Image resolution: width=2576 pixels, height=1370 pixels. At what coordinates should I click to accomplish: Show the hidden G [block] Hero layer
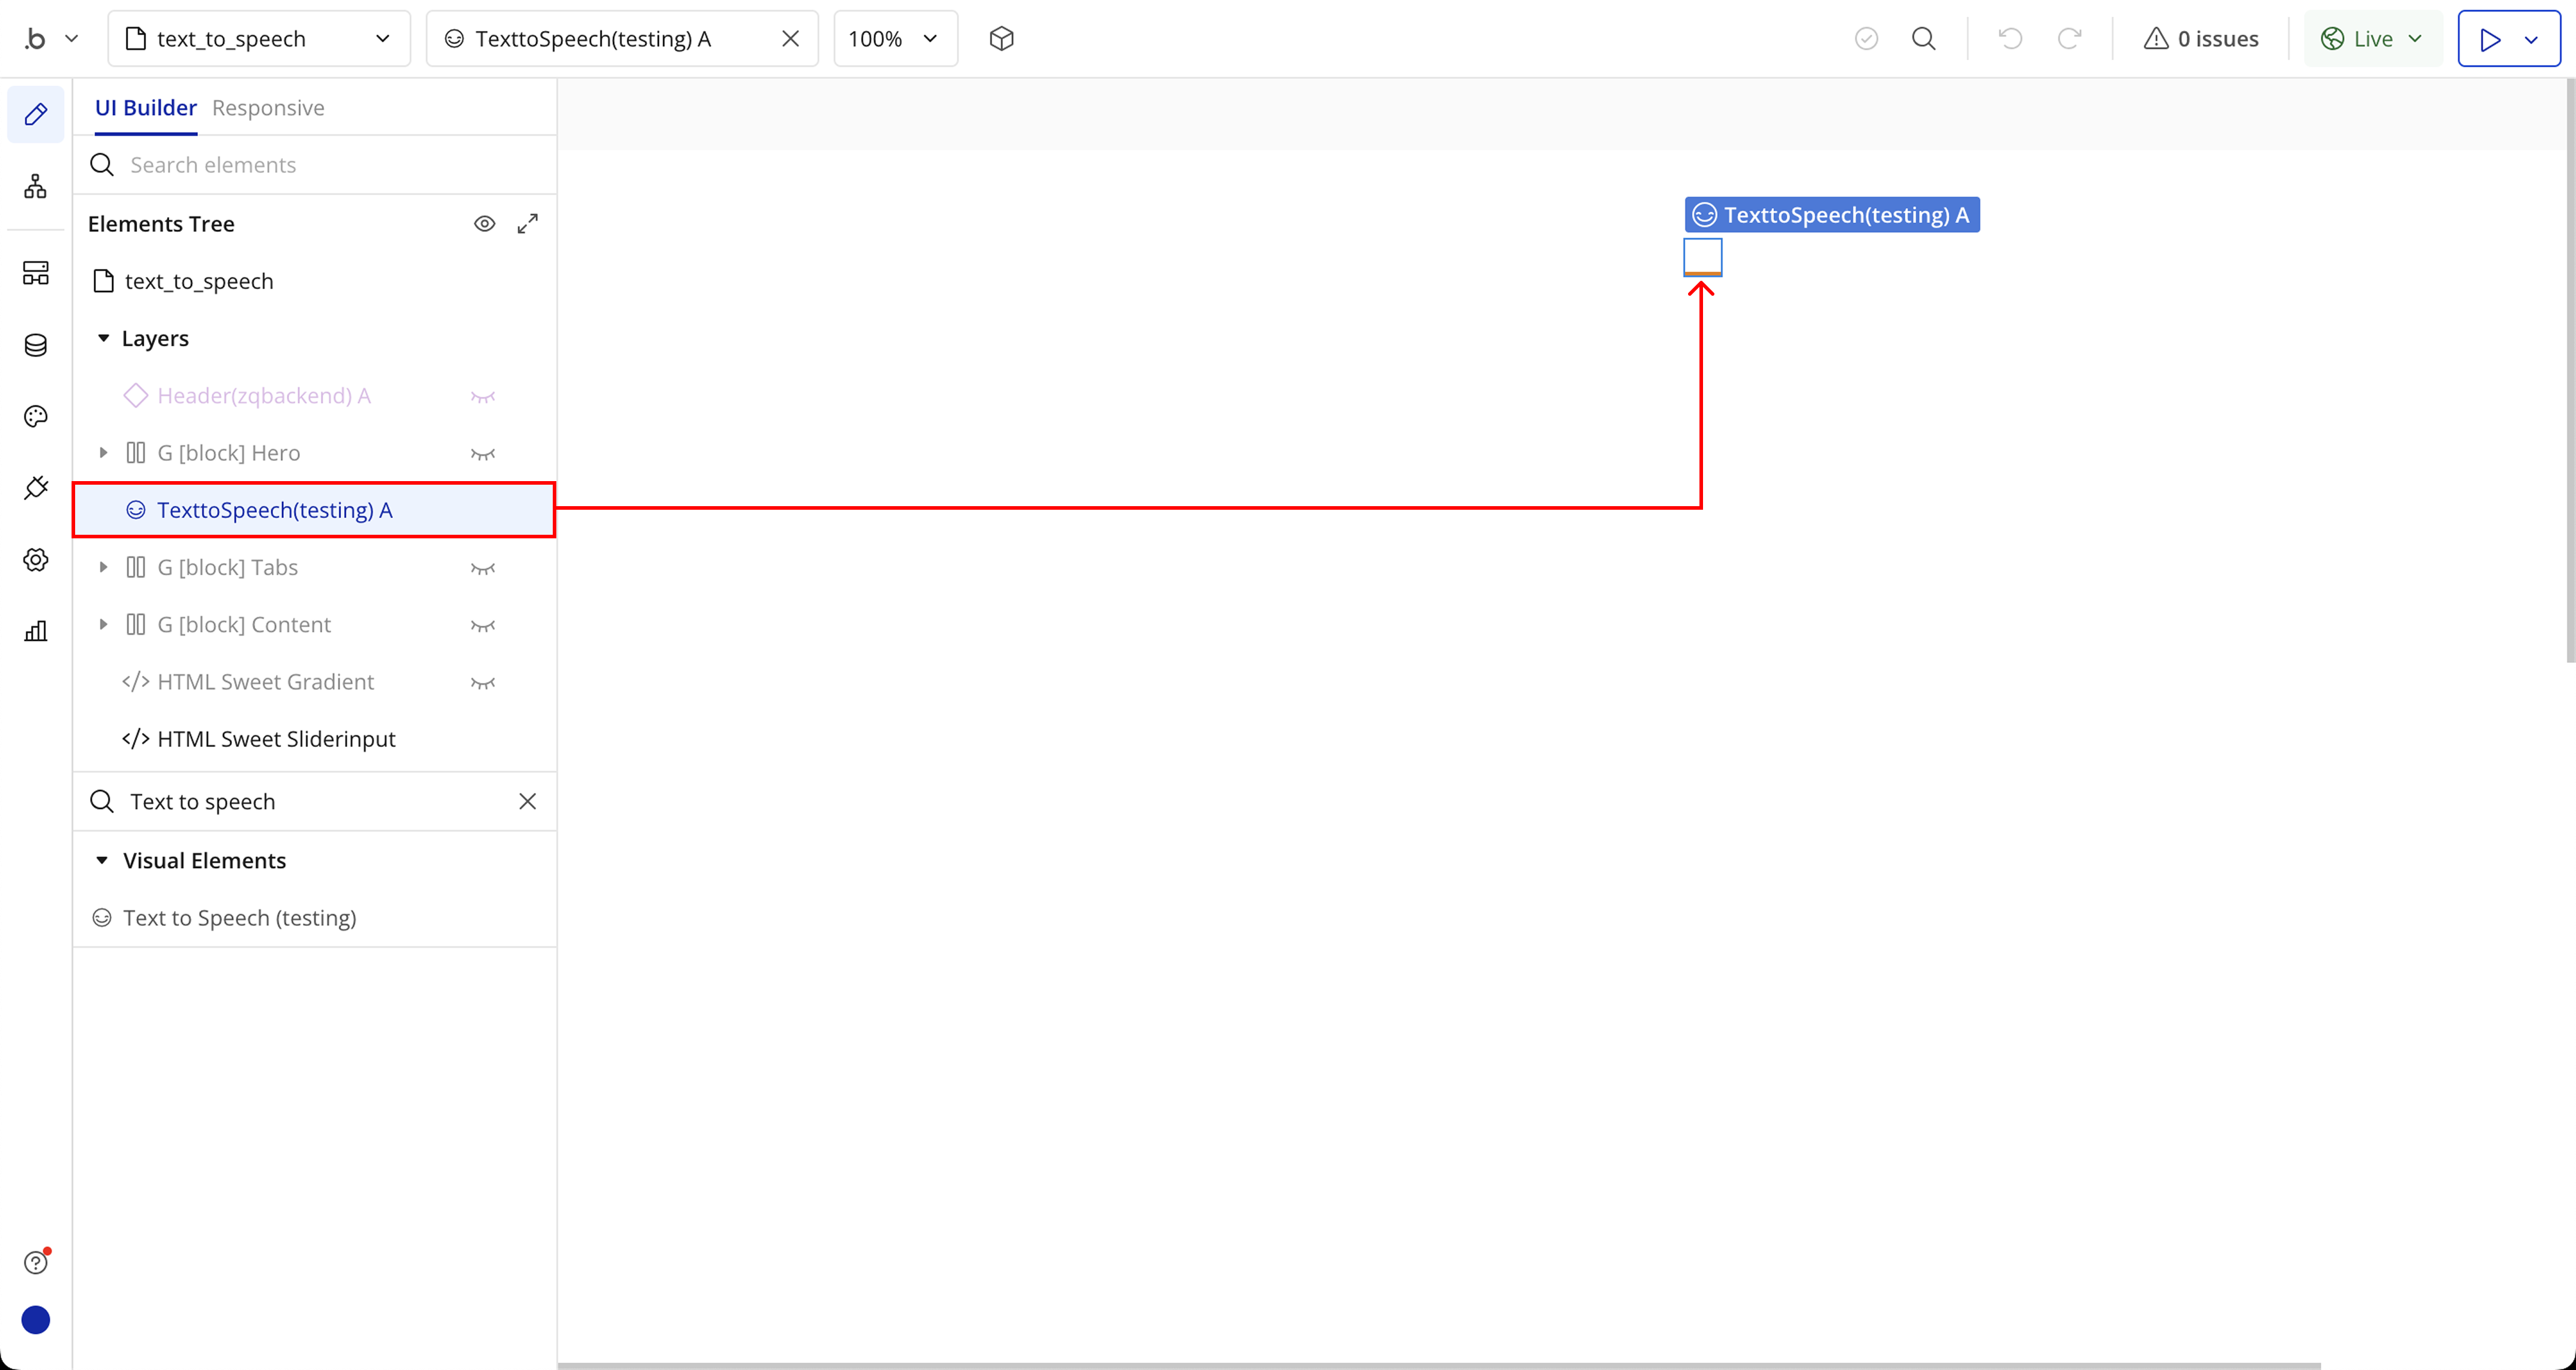pyautogui.click(x=483, y=454)
